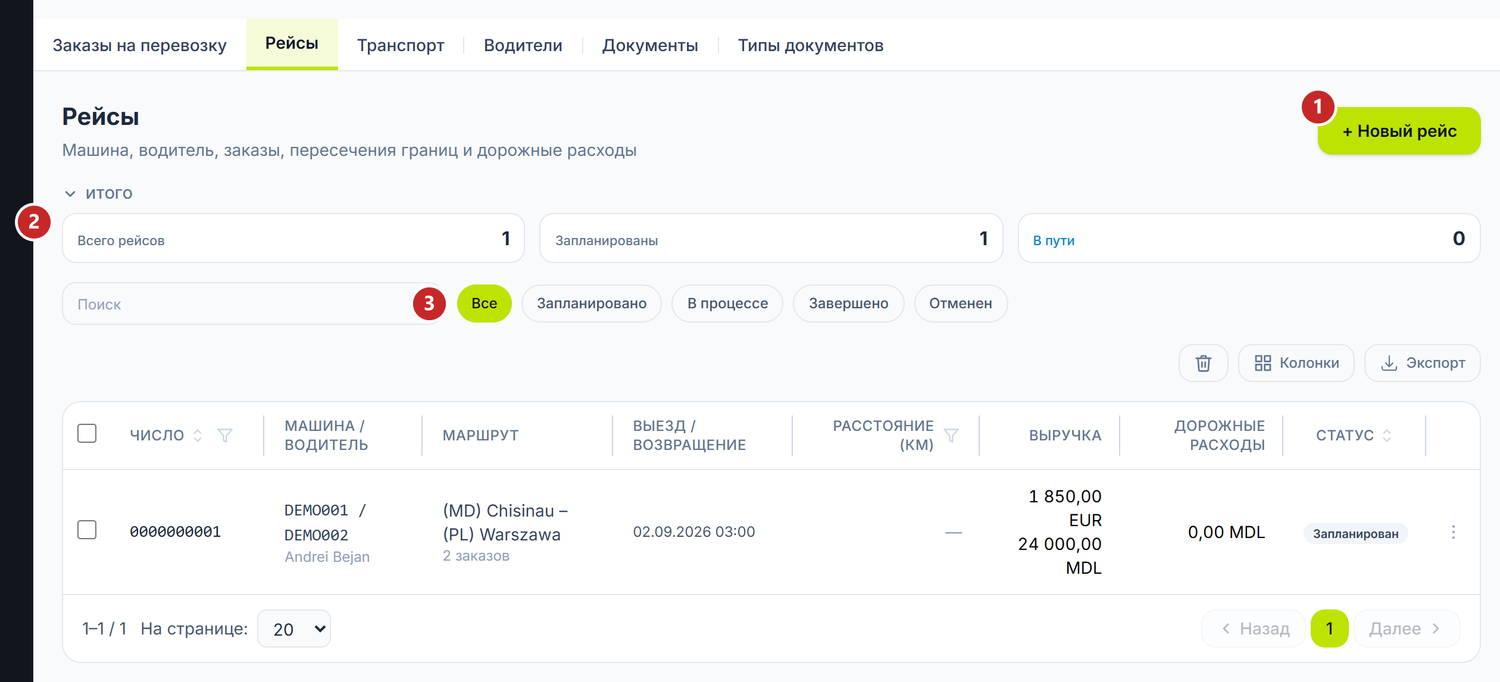Click the Запланирован status badge
Viewport: 1500px width, 682px height.
1355,534
